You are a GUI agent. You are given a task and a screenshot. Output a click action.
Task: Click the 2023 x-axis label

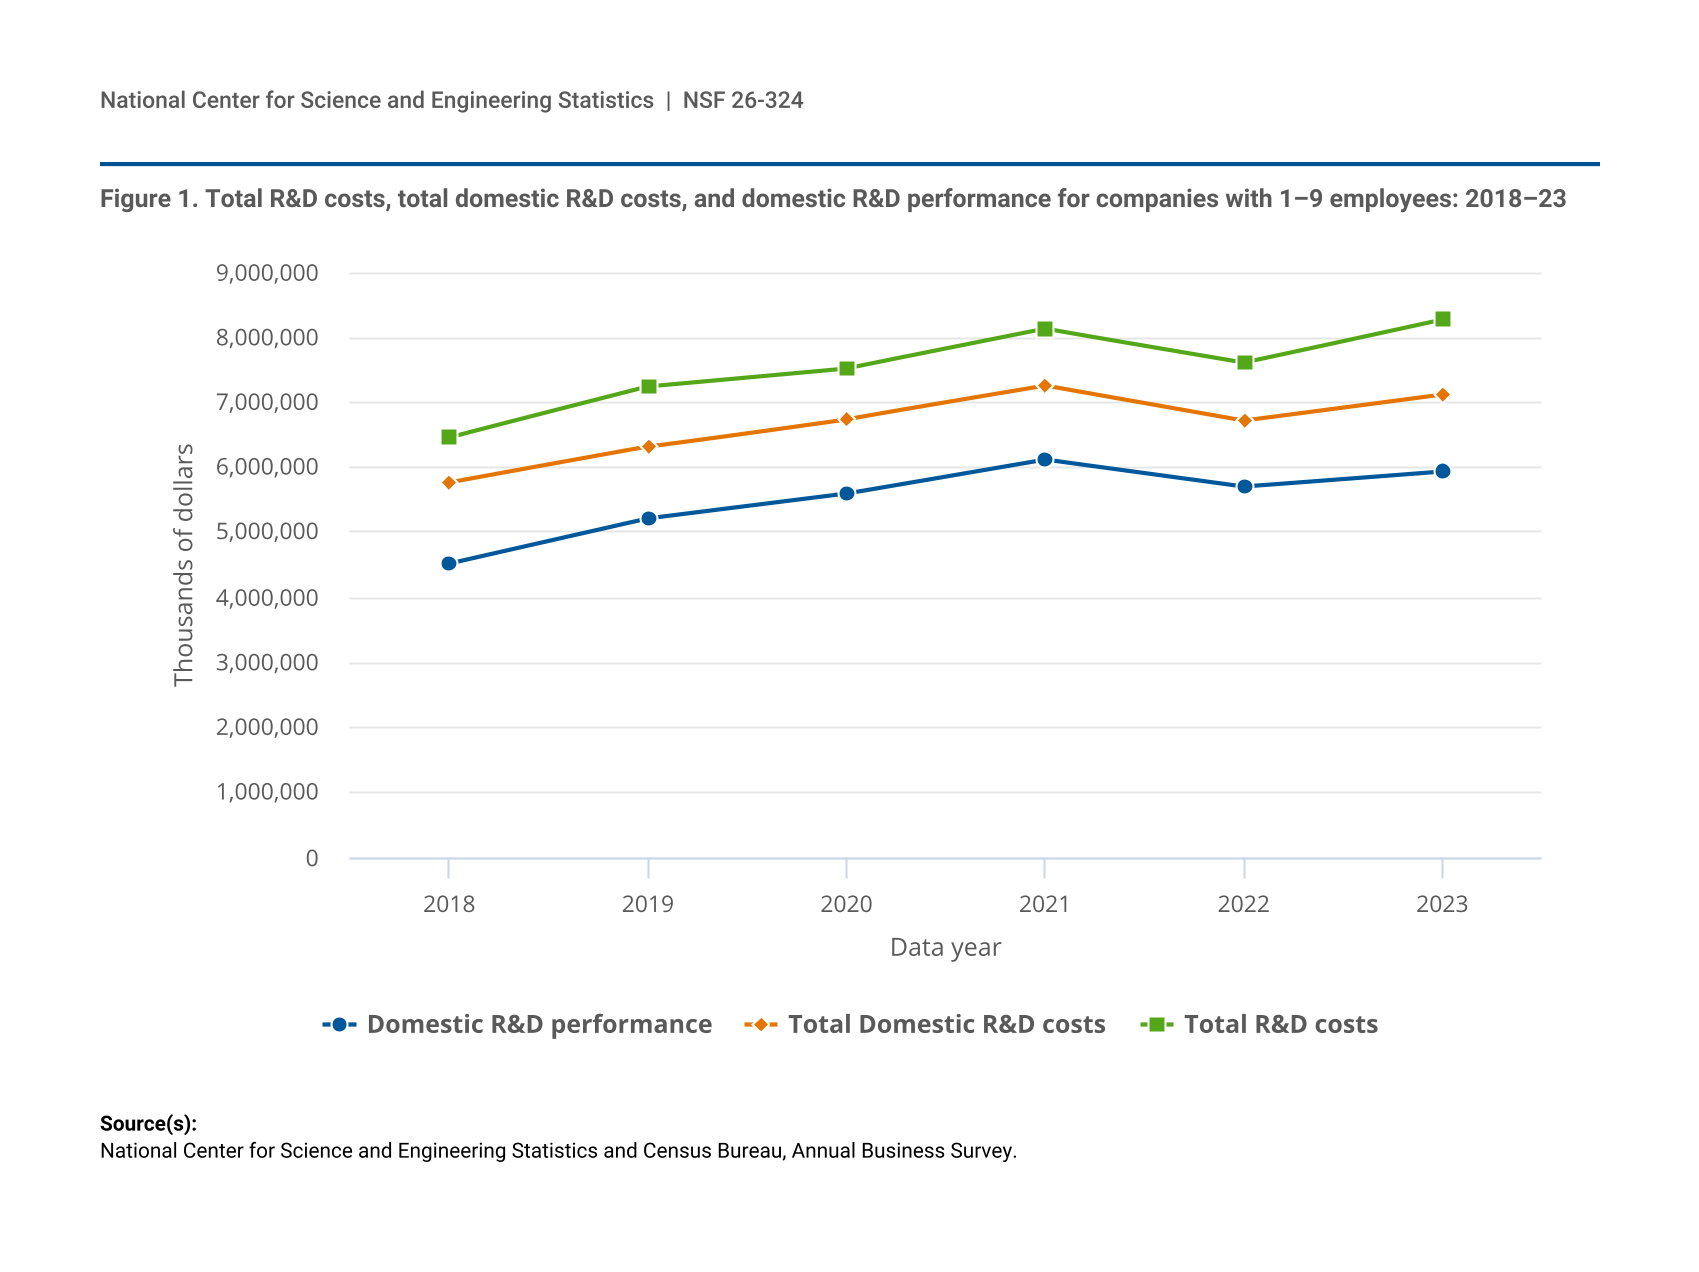pyautogui.click(x=1443, y=905)
